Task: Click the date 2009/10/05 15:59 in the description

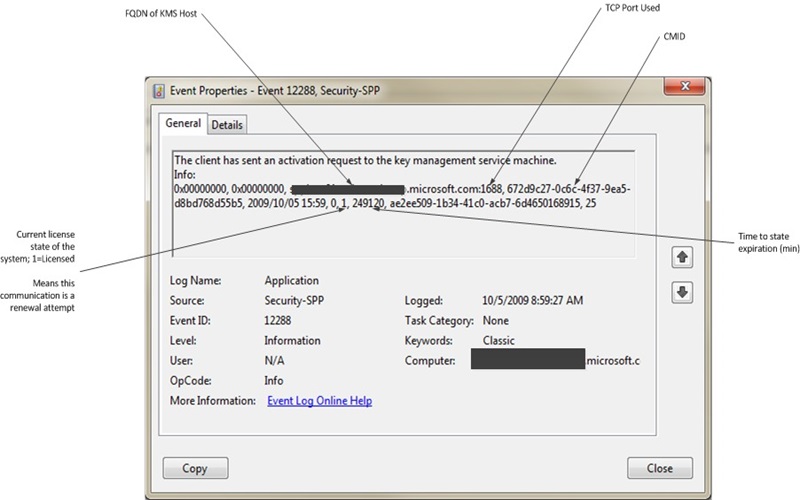Action: coord(287,204)
